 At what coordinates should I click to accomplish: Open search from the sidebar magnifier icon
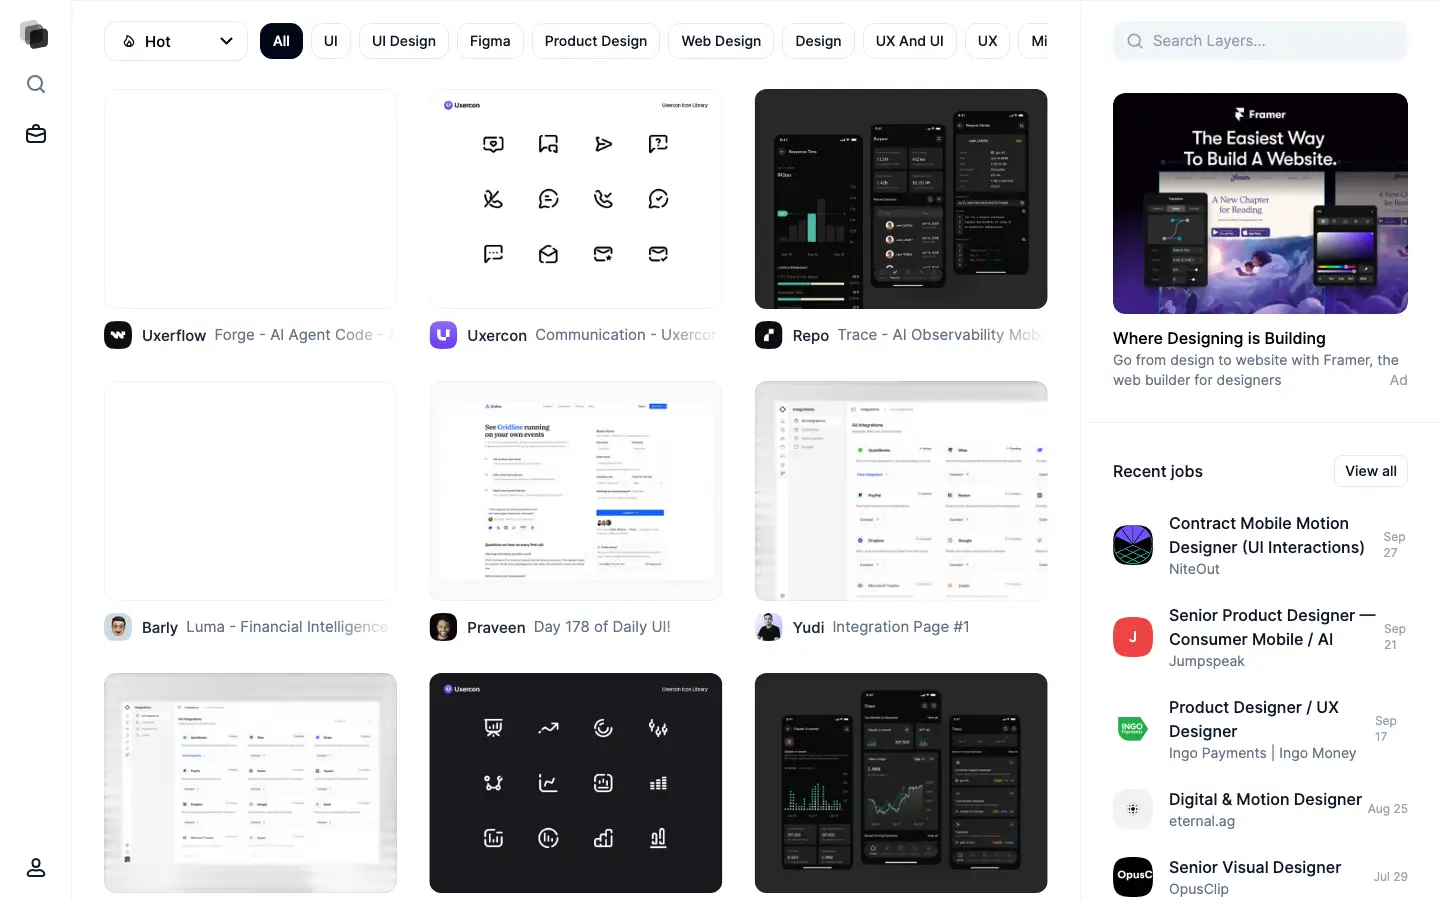pos(36,84)
